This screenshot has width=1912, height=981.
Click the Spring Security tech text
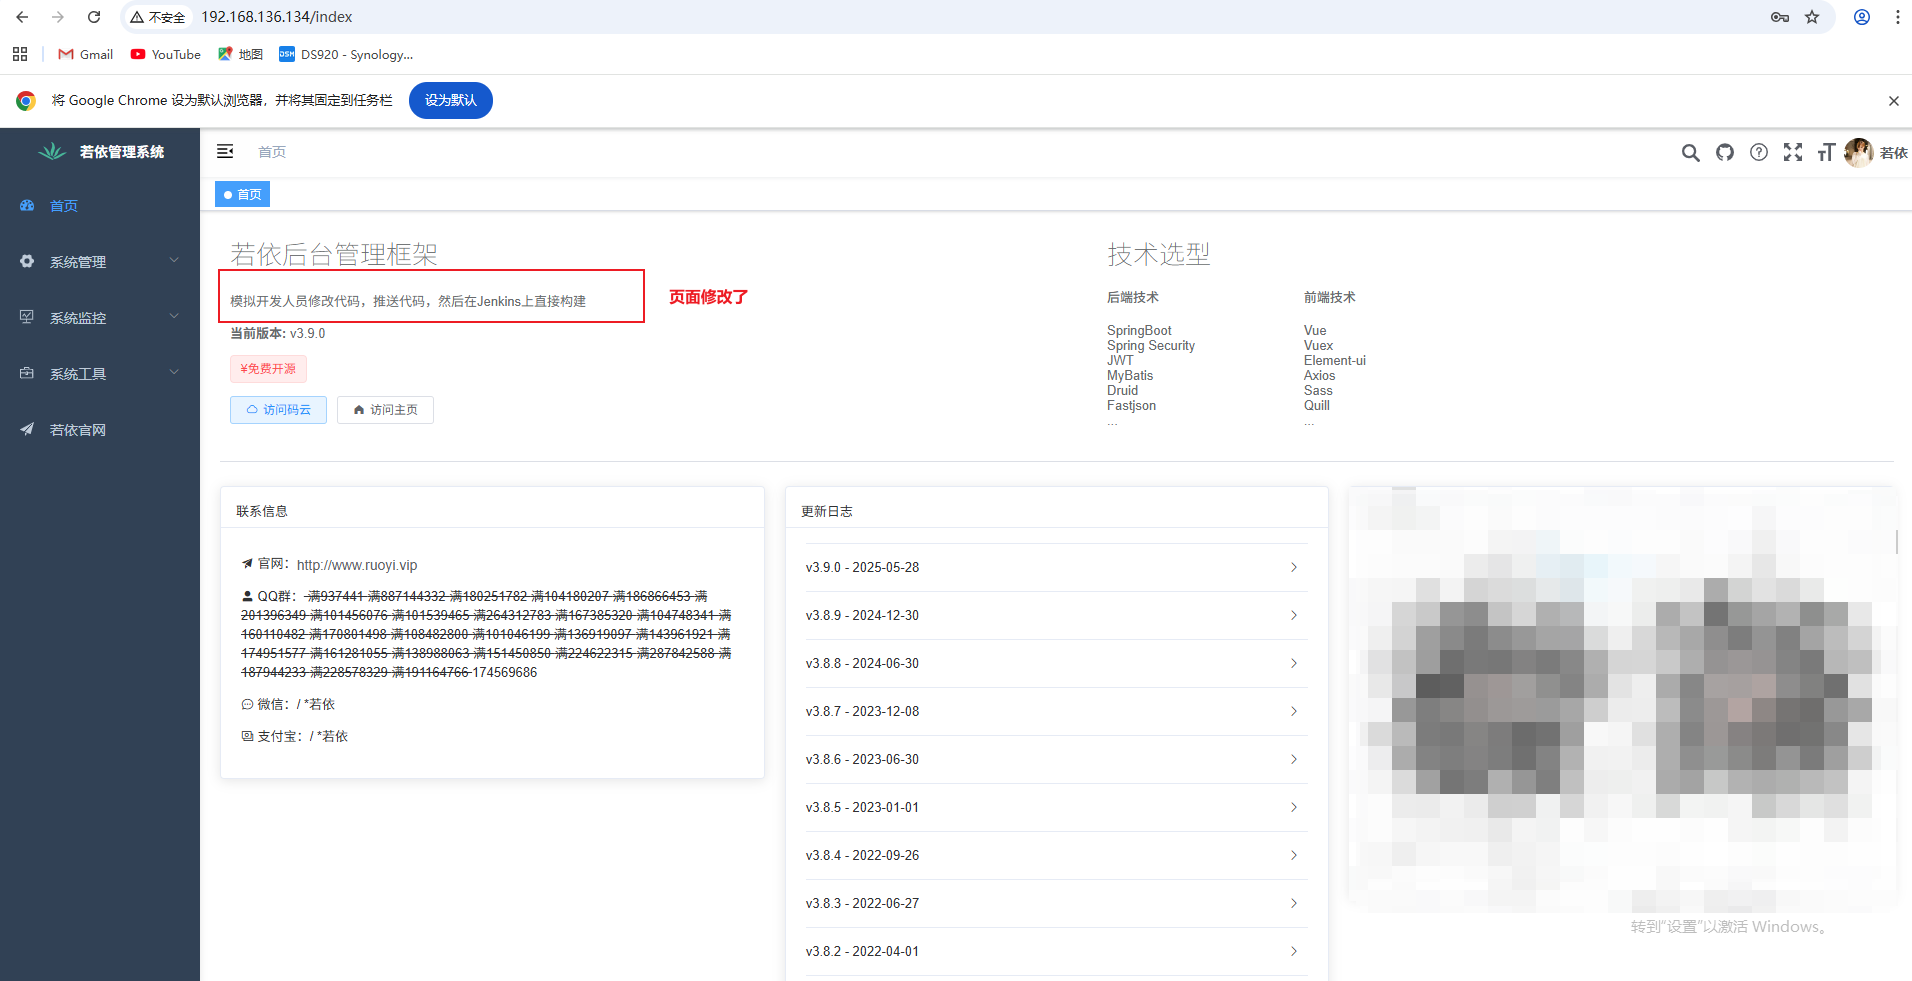click(1151, 345)
